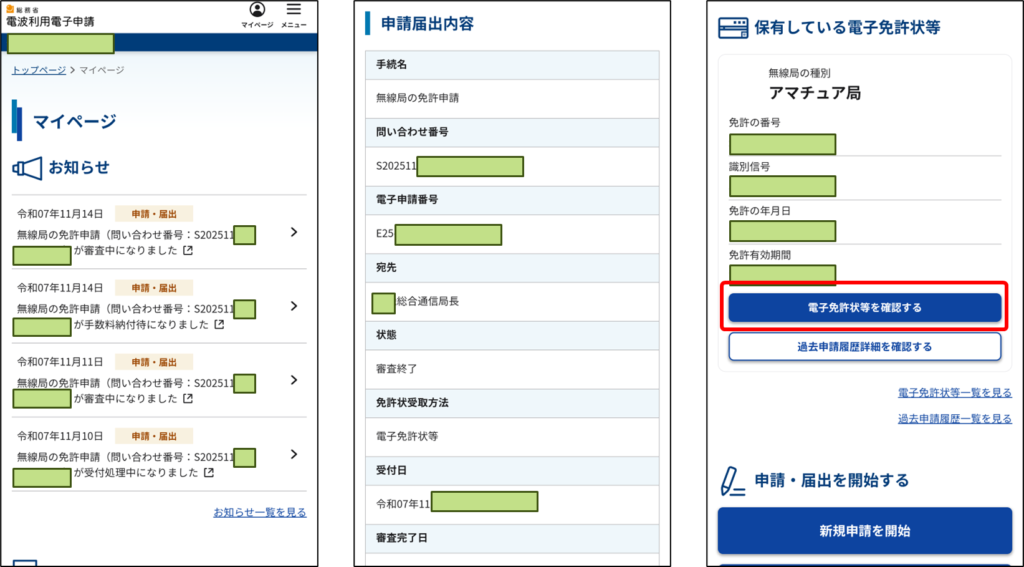
Task: Open the お知らせ一覧を見る link
Action: pyautogui.click(x=259, y=513)
